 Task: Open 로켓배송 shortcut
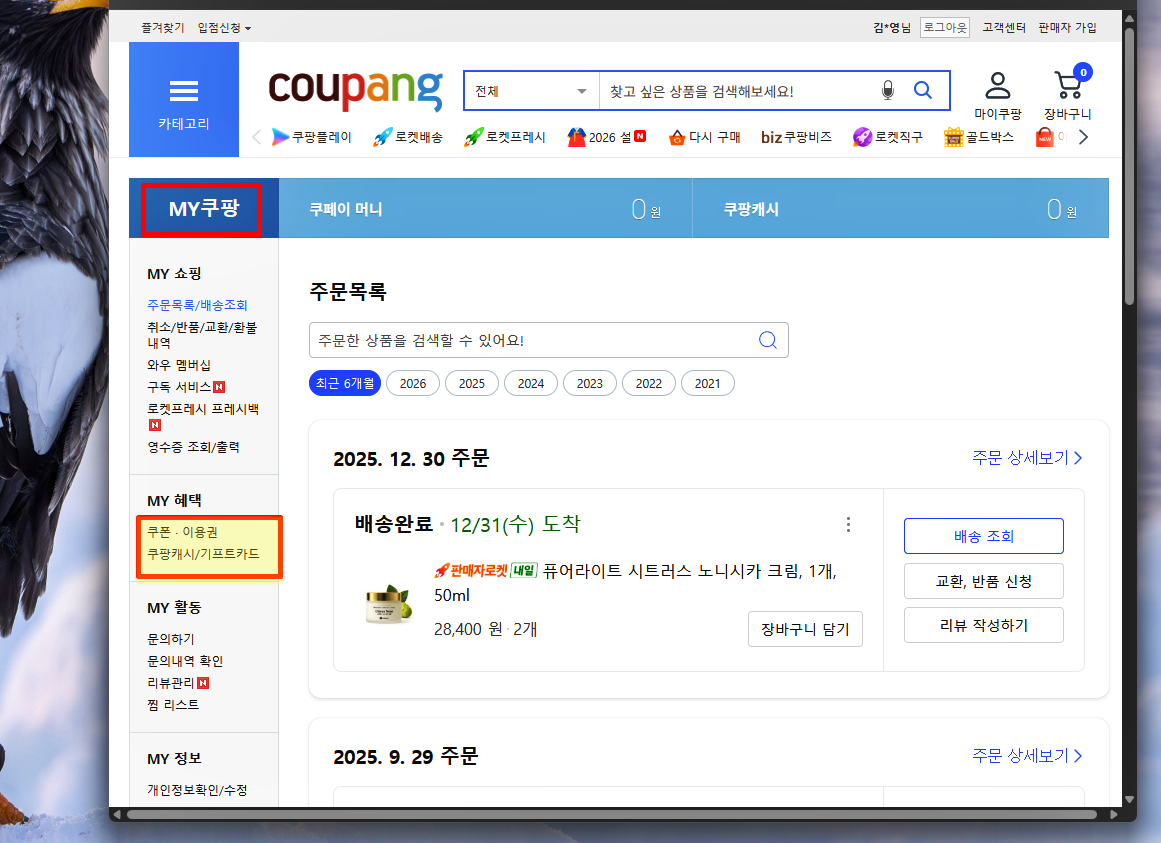pyautogui.click(x=408, y=137)
